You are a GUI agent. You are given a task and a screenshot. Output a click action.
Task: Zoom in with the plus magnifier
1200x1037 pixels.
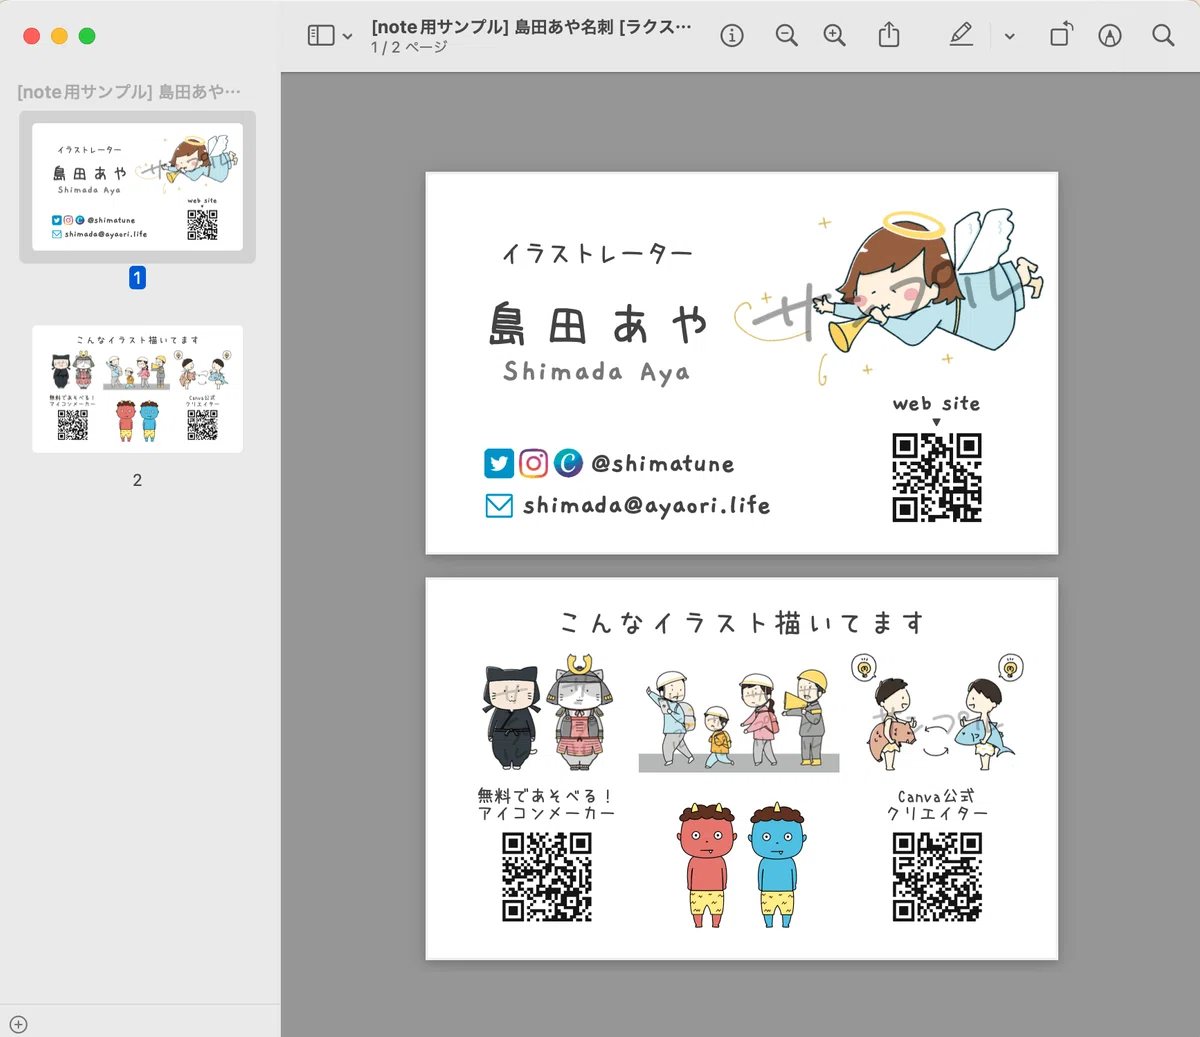pyautogui.click(x=835, y=36)
